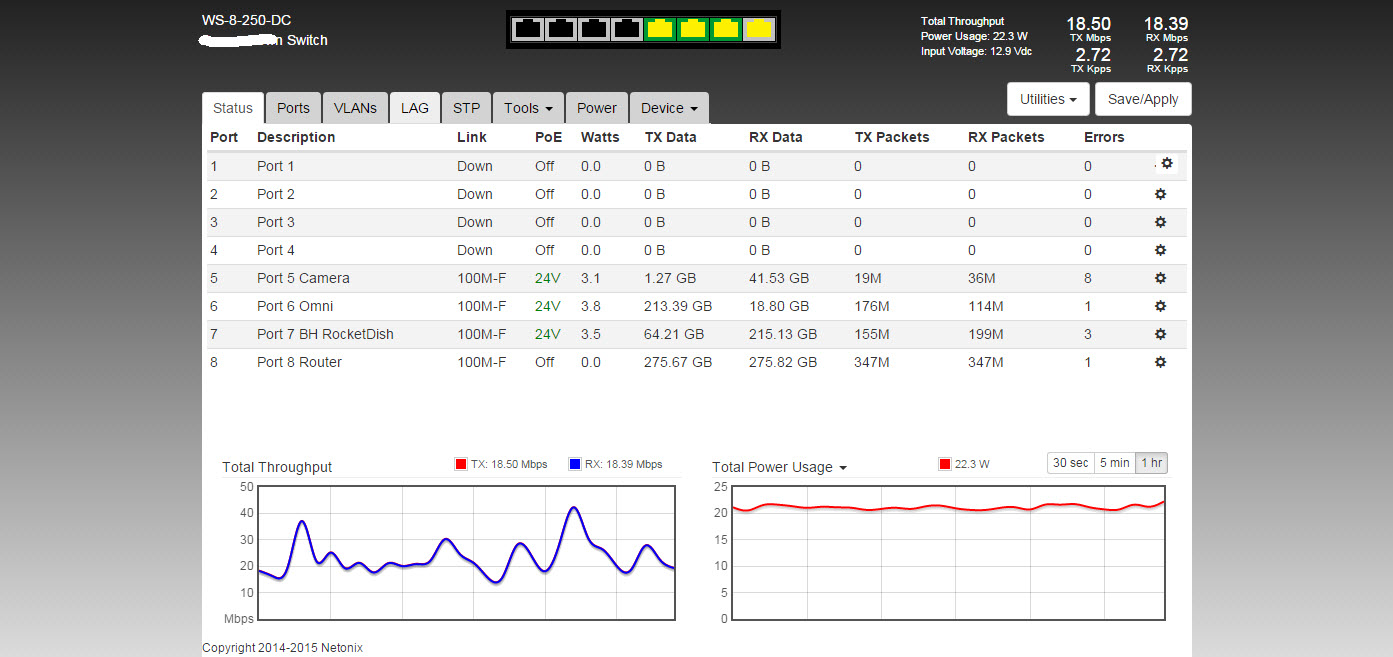Open gear settings for Port 8 Router
Image resolution: width=1393 pixels, height=657 pixels.
(x=1160, y=362)
